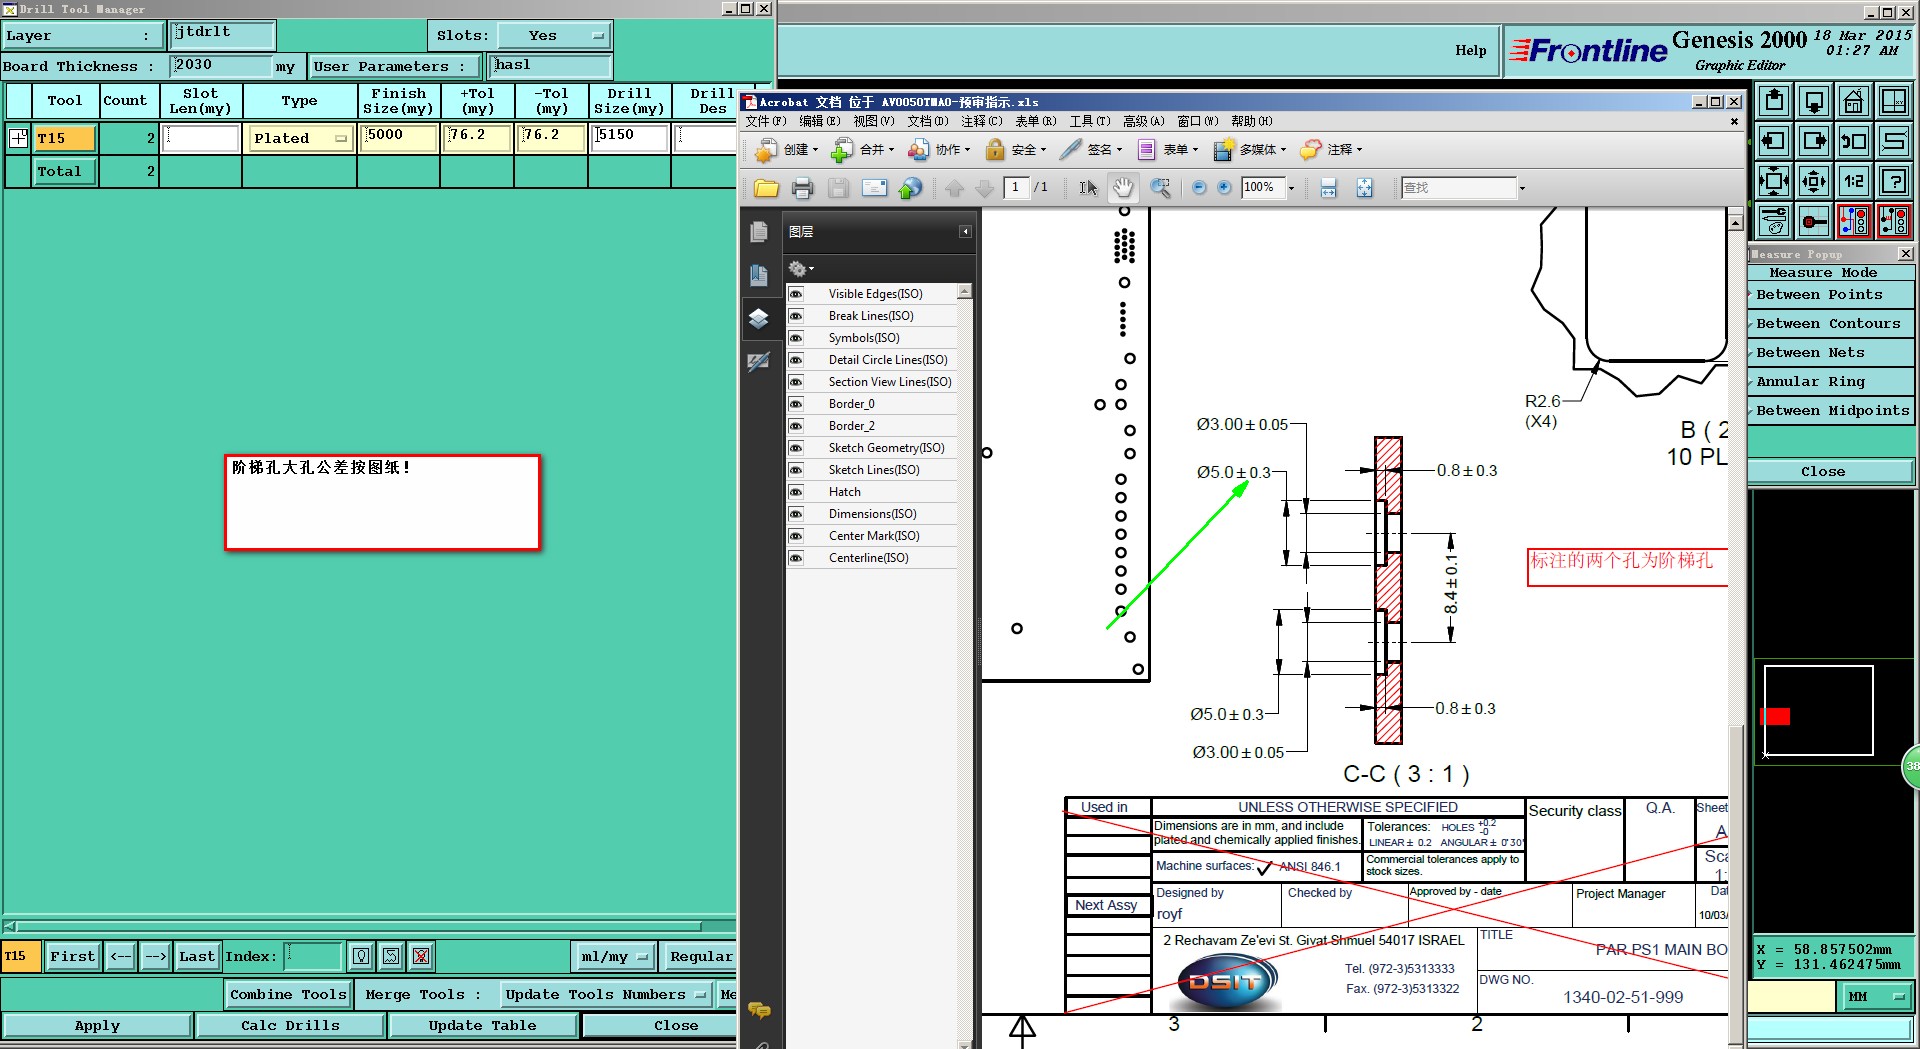Open the Slots Yes dropdown
Image resolution: width=1920 pixels, height=1049 pixels.
pyautogui.click(x=555, y=36)
